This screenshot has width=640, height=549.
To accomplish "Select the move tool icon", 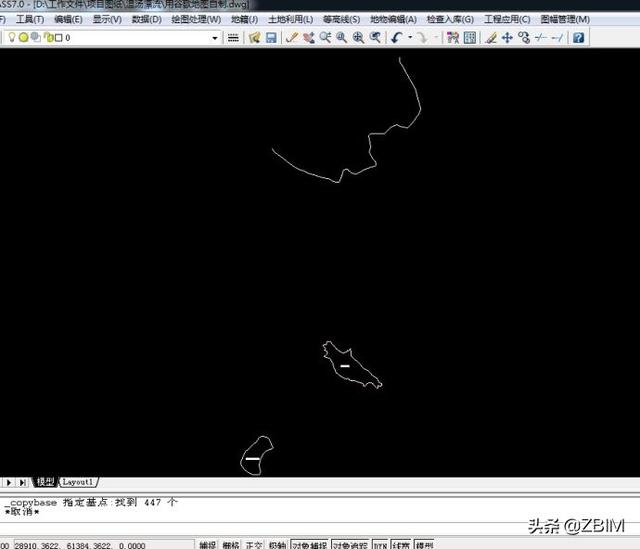I will 507,38.
